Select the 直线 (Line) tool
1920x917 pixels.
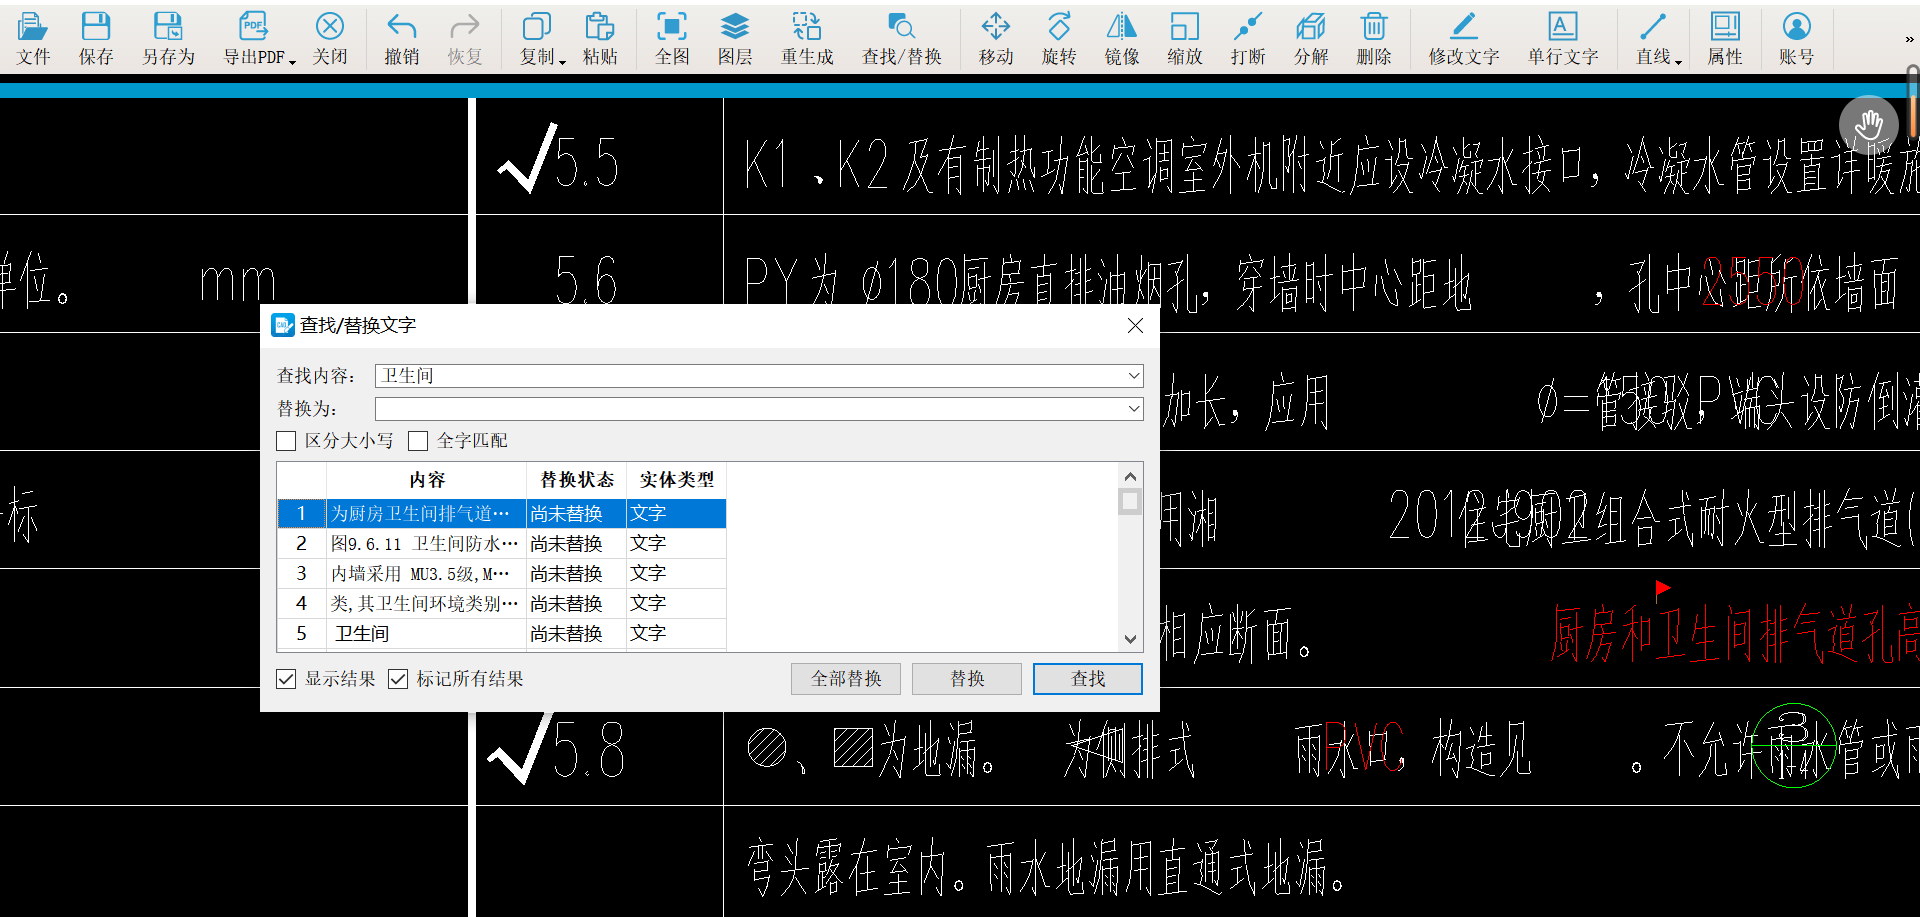click(1653, 39)
